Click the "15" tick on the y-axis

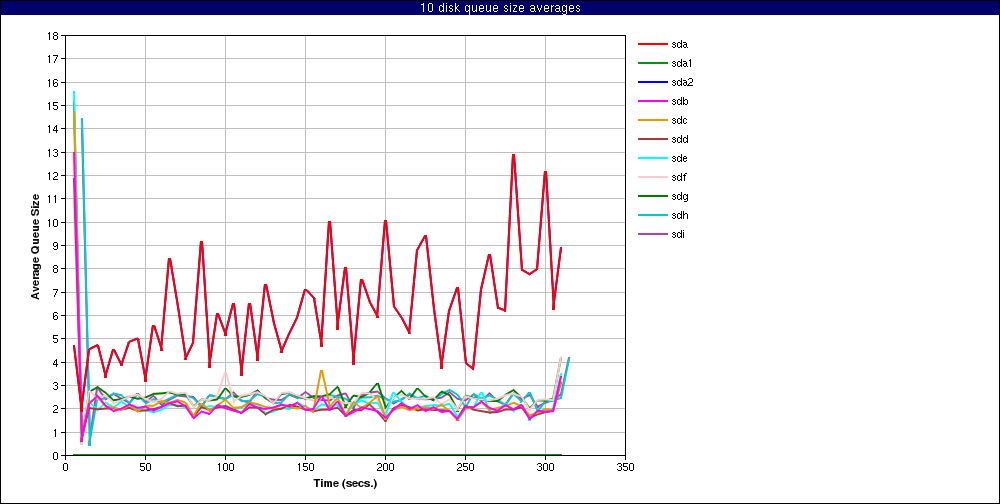tap(54, 105)
